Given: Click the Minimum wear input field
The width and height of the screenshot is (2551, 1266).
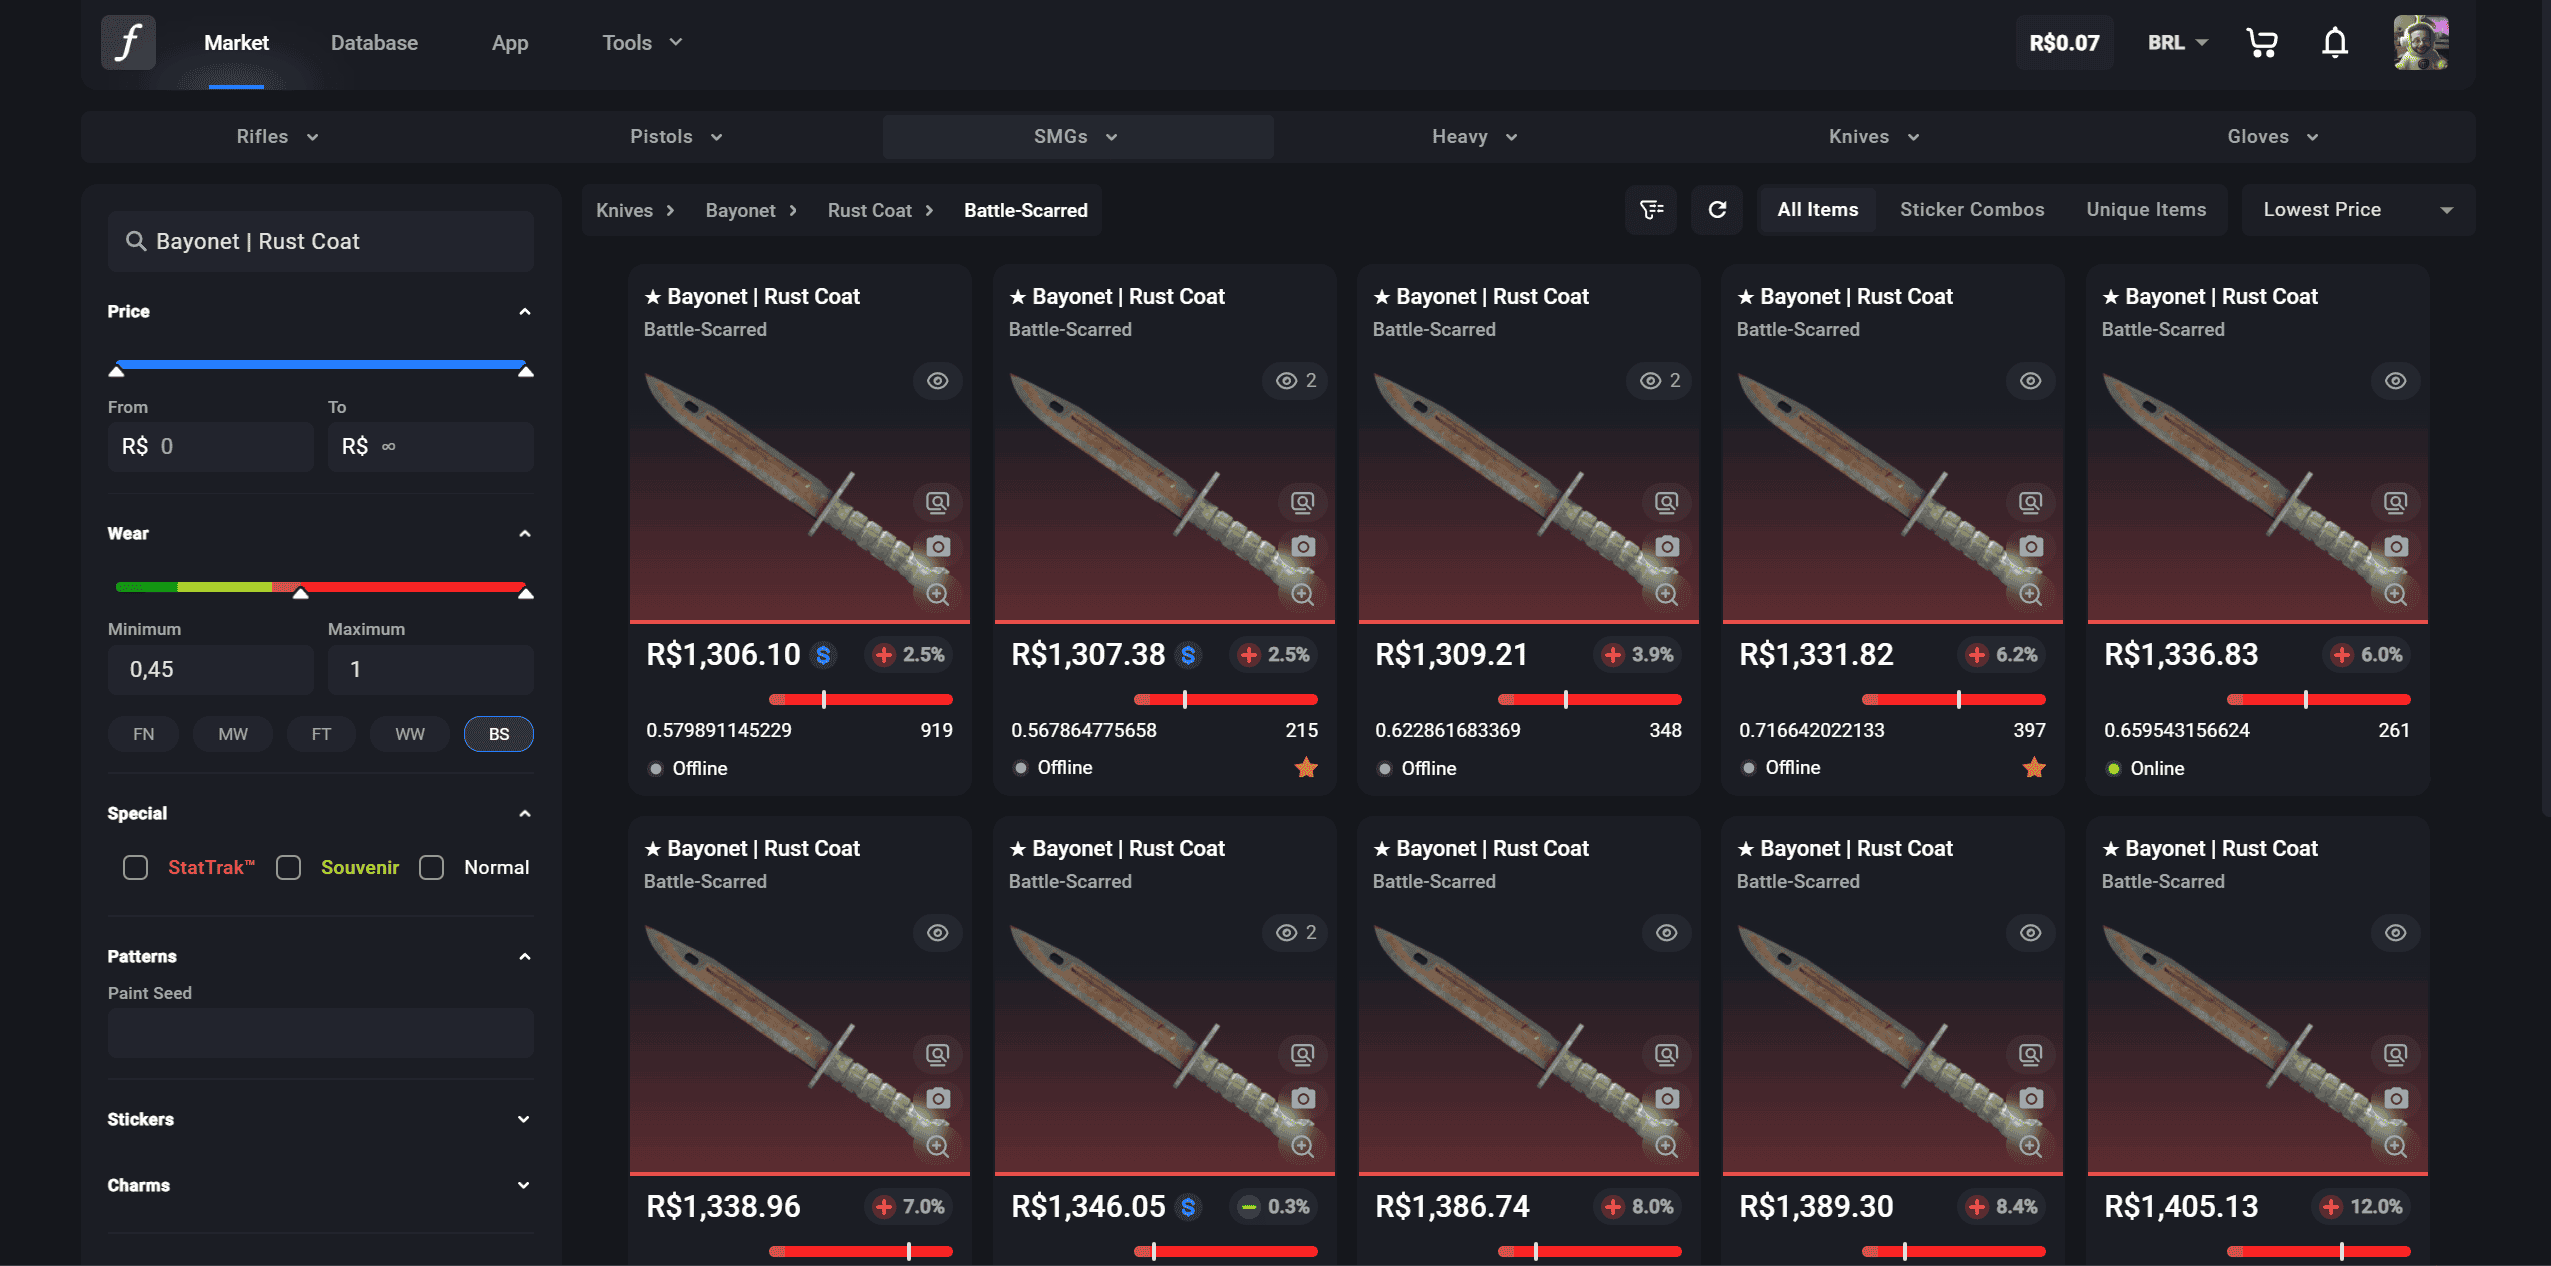Looking at the screenshot, I should (x=210, y=669).
